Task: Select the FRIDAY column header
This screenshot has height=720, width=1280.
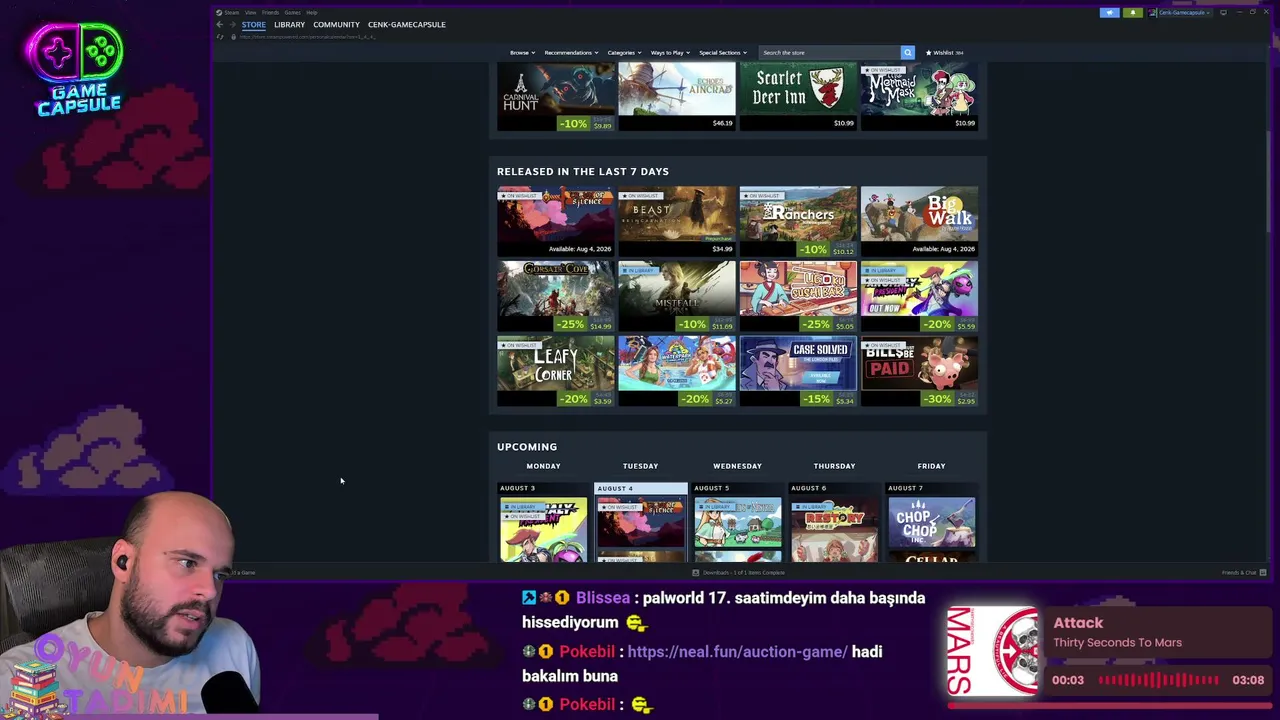Action: pos(931,466)
